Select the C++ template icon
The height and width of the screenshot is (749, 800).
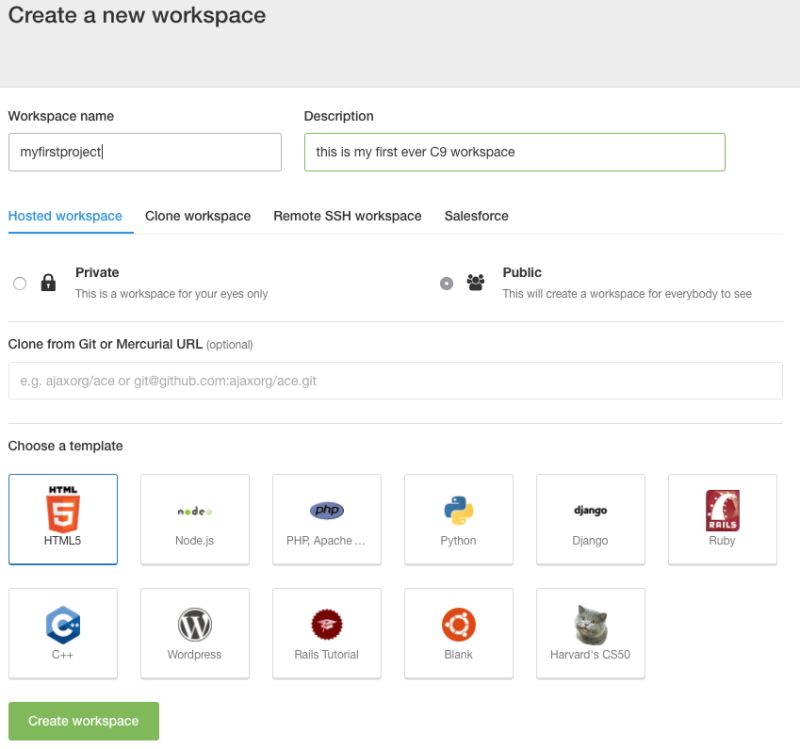tap(63, 625)
